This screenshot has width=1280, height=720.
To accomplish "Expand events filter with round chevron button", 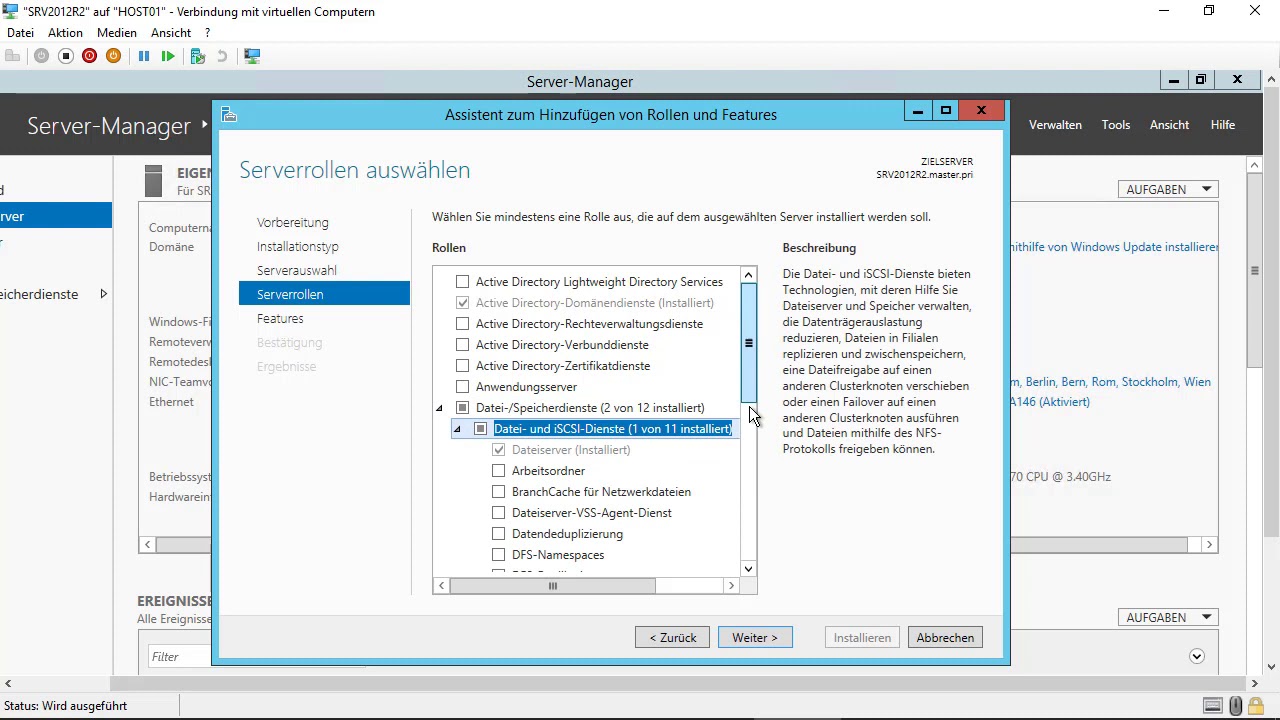I will tap(1197, 656).
